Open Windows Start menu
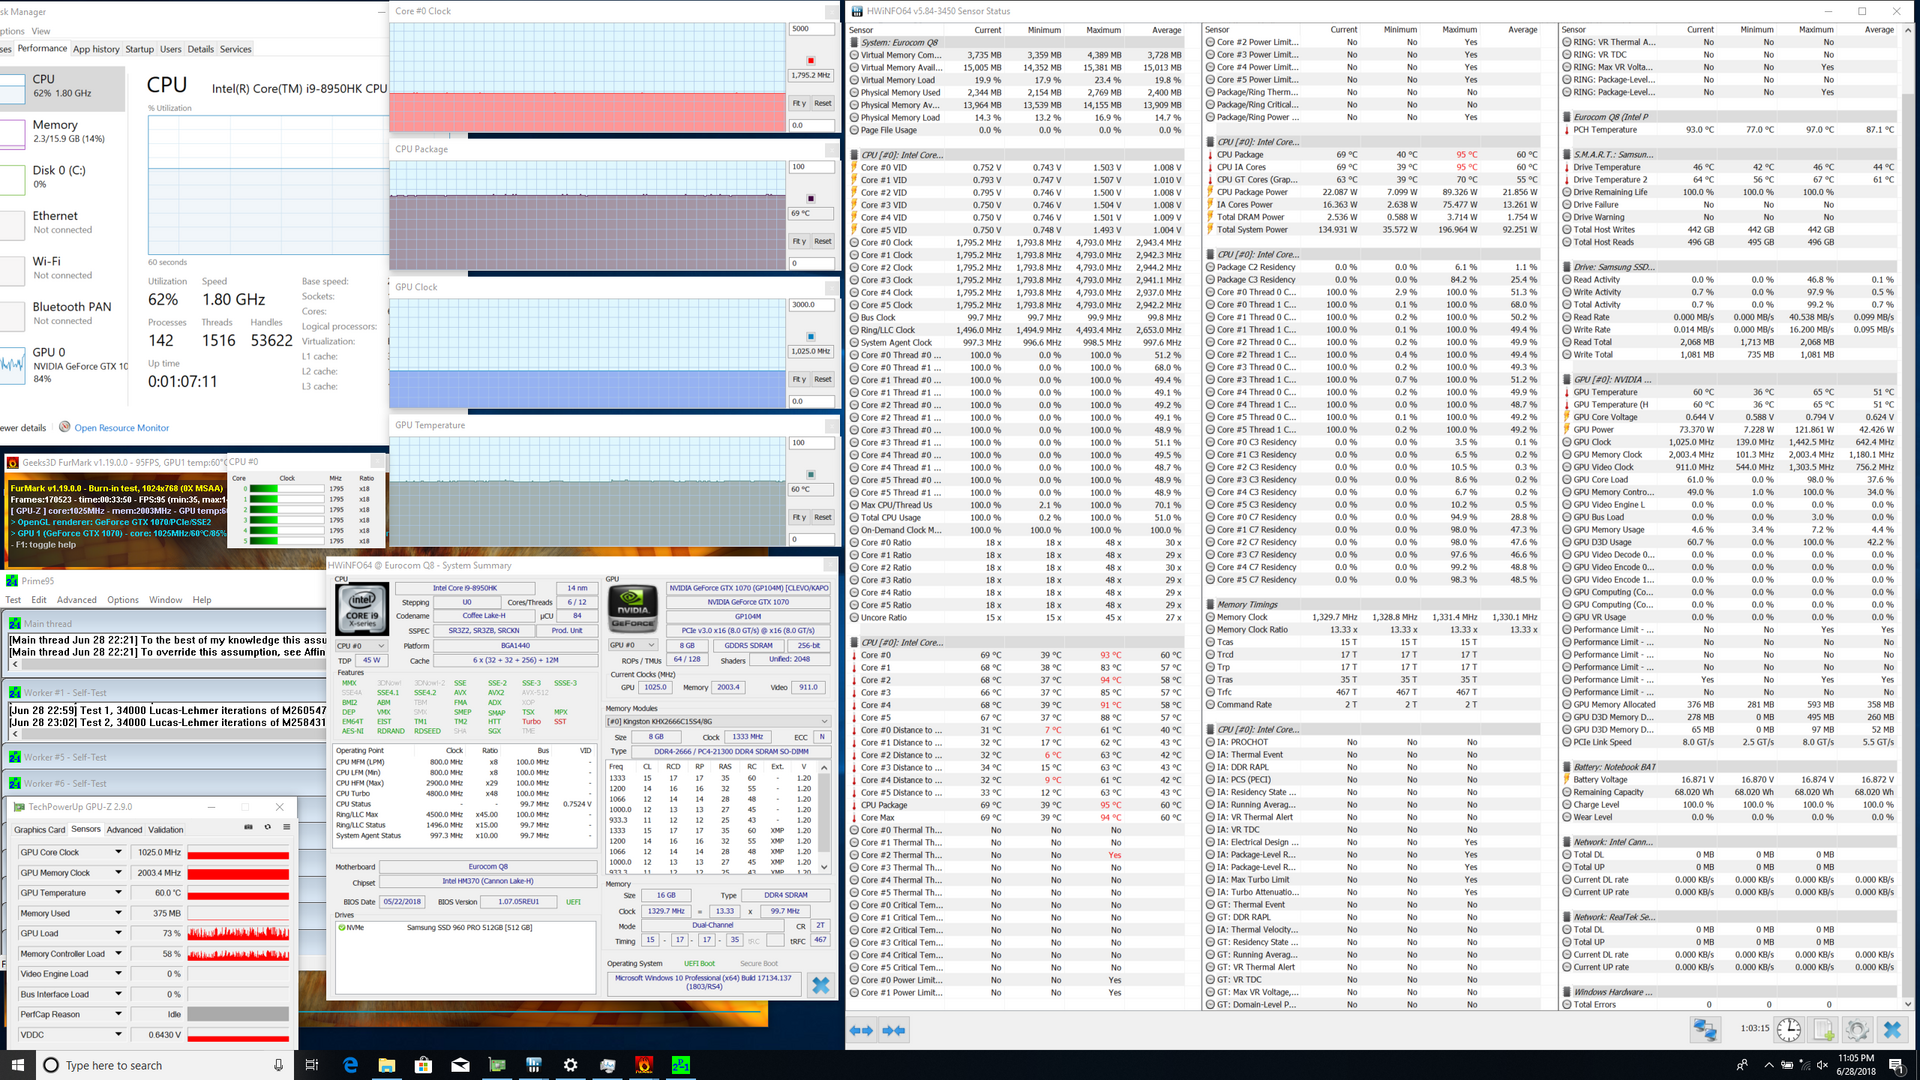 [17, 1065]
